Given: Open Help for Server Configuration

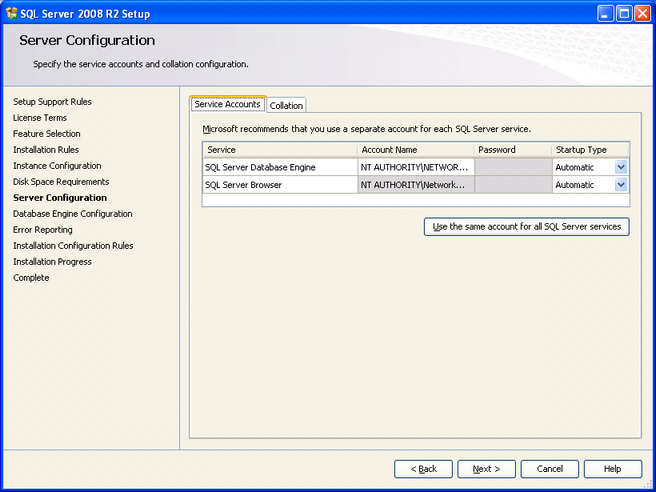Looking at the screenshot, I should click(612, 469).
